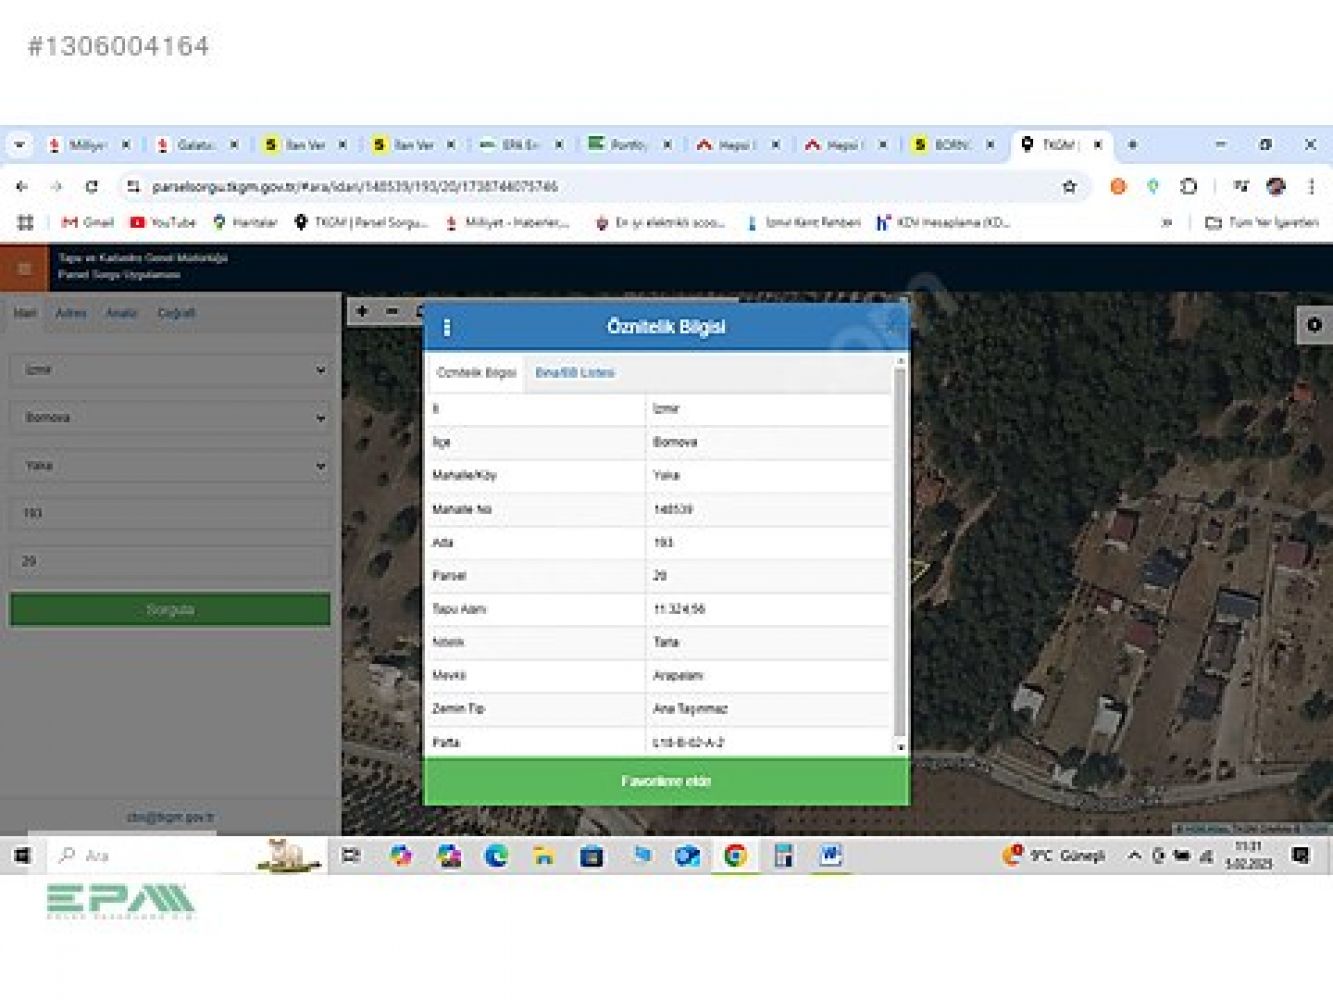Open the orange hamburger menu in TKGM header

coord(24,268)
